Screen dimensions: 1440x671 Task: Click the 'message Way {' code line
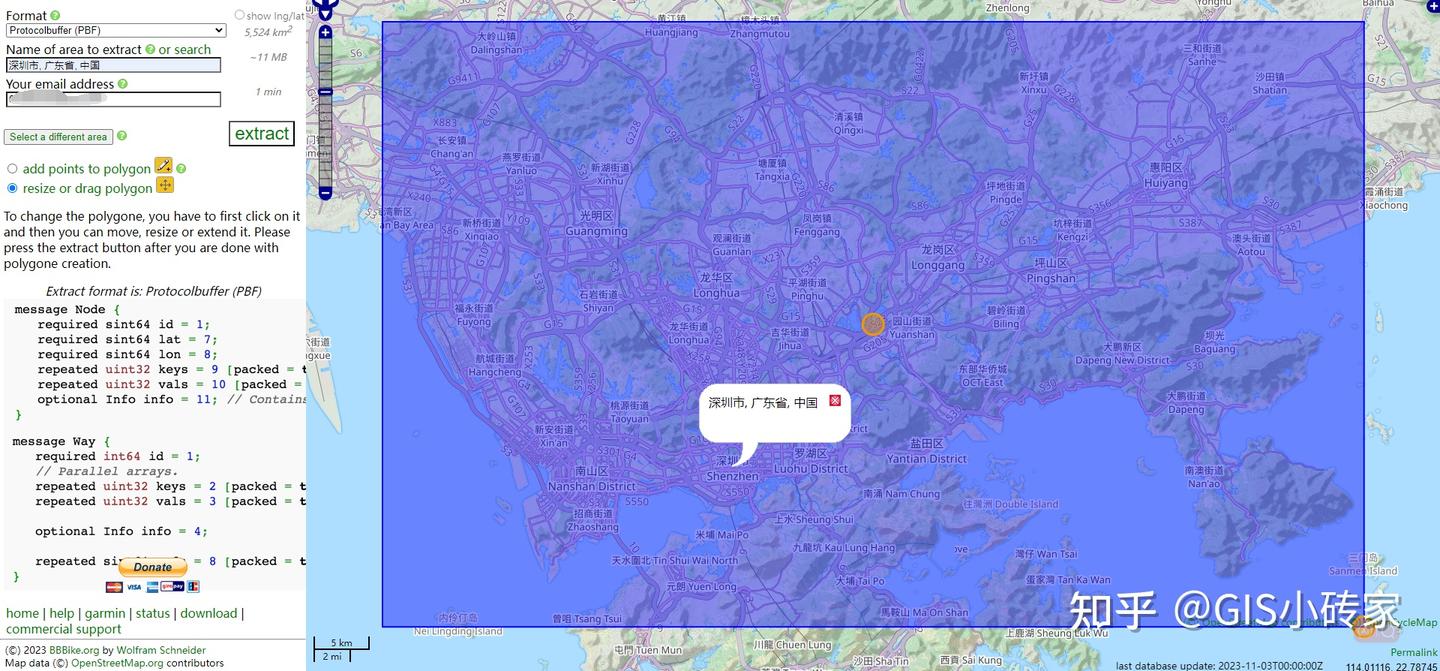tap(61, 442)
